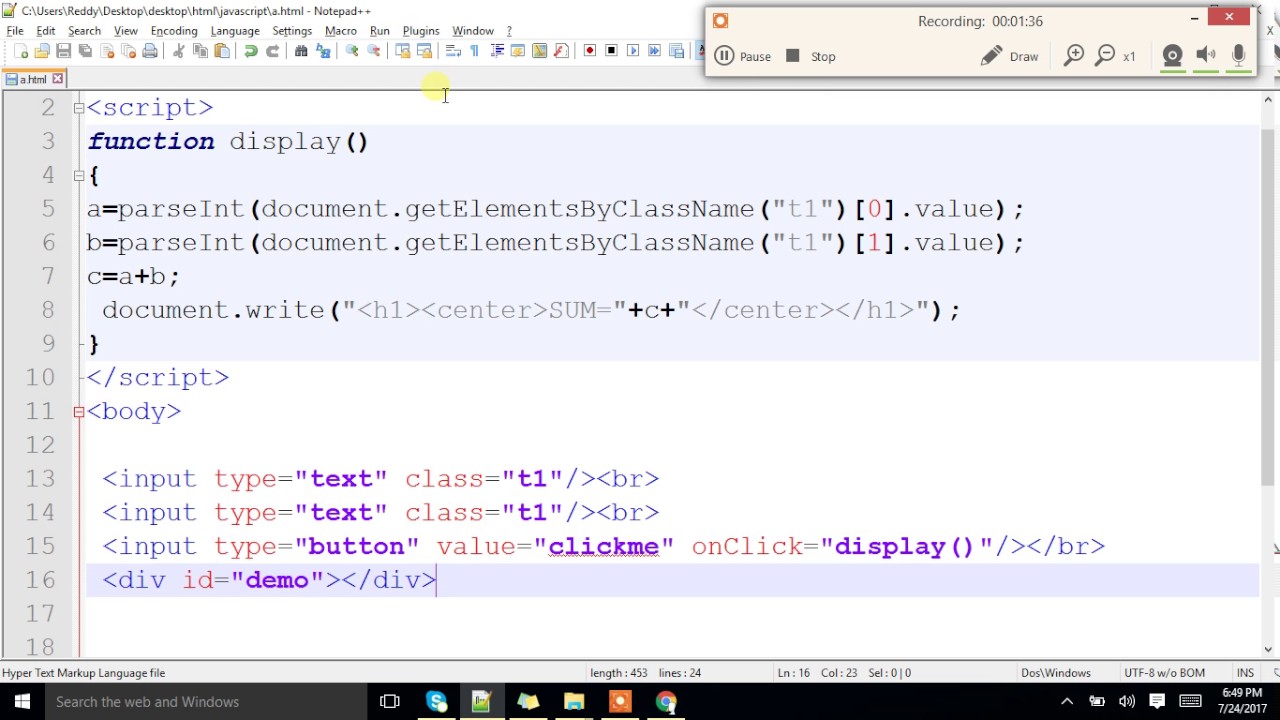Toggle Word wrap toolbar button

453,51
